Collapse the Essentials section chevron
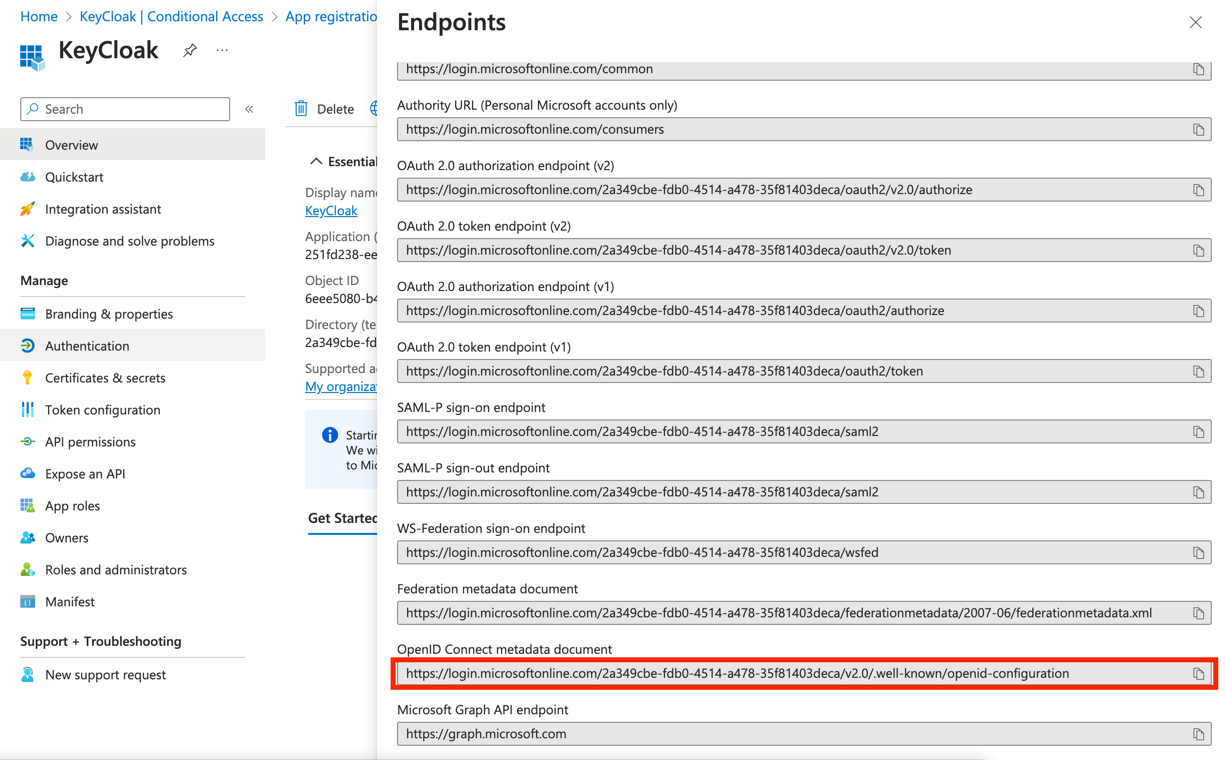1225x760 pixels. (x=316, y=161)
